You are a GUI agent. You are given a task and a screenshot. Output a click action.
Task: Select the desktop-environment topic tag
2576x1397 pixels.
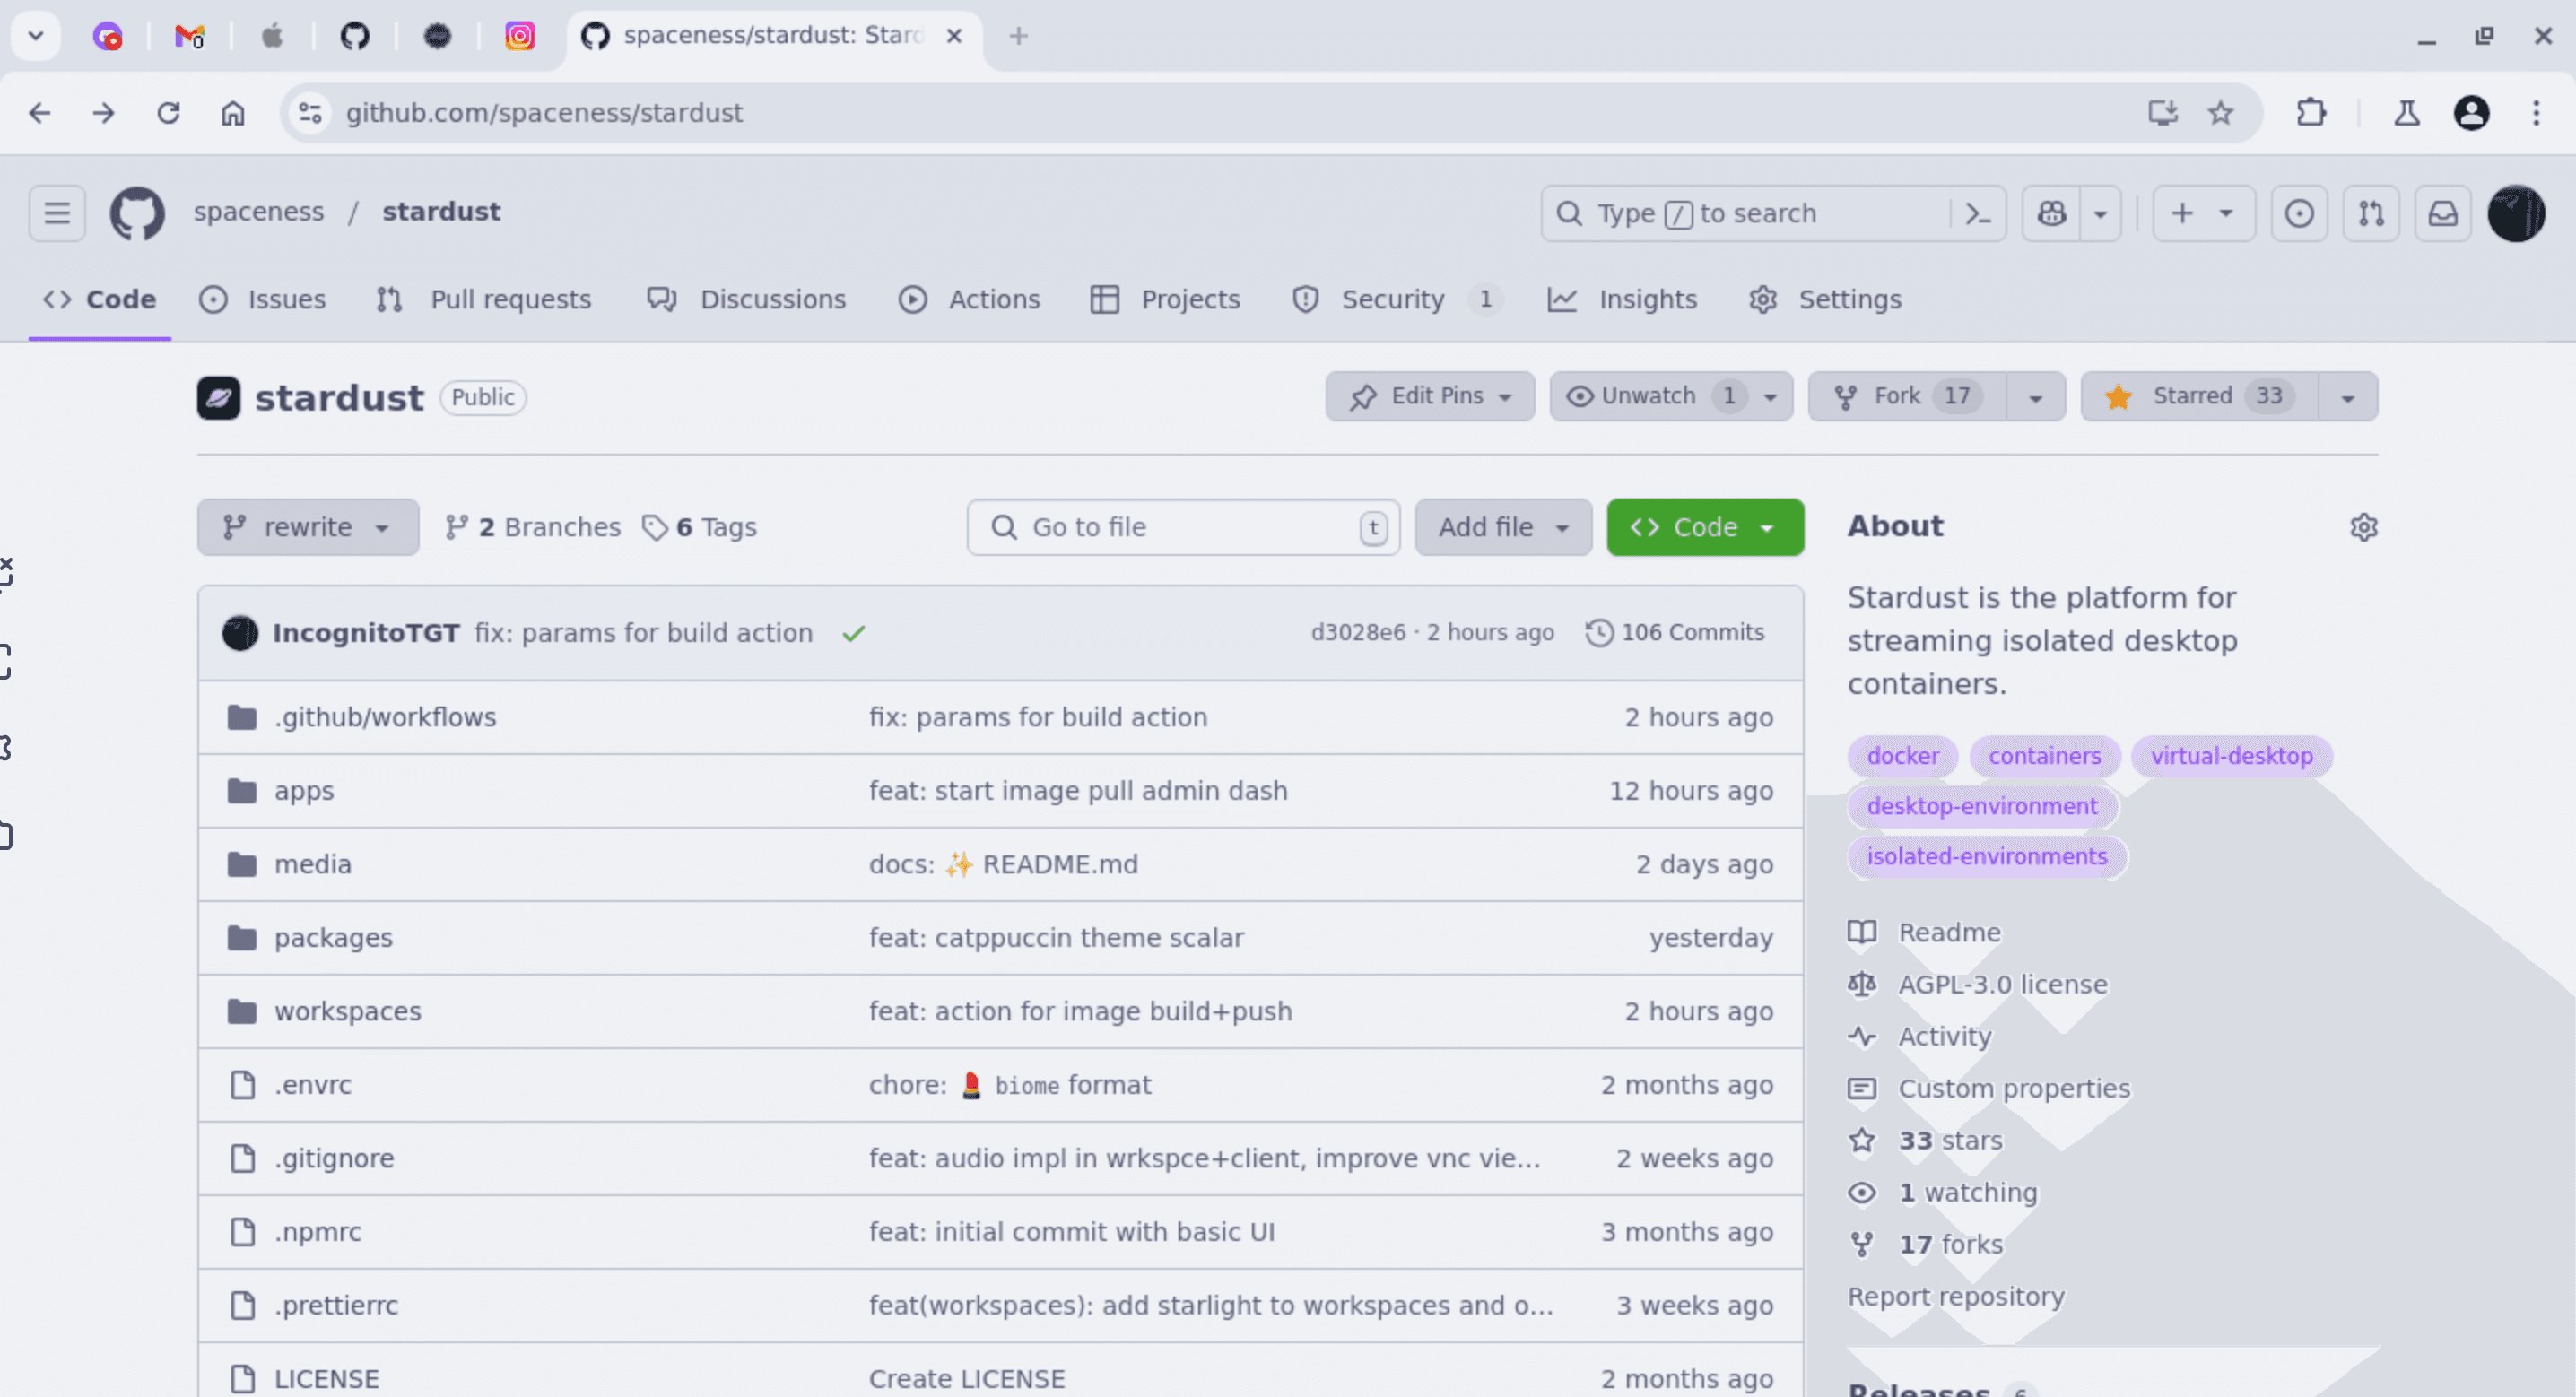[x=1982, y=806]
